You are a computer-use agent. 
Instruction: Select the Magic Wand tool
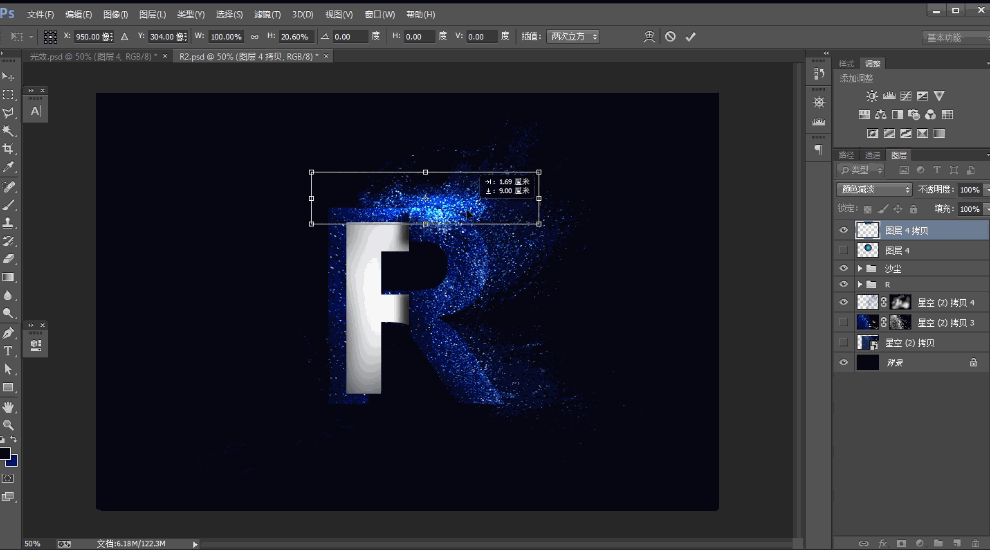coord(8,131)
